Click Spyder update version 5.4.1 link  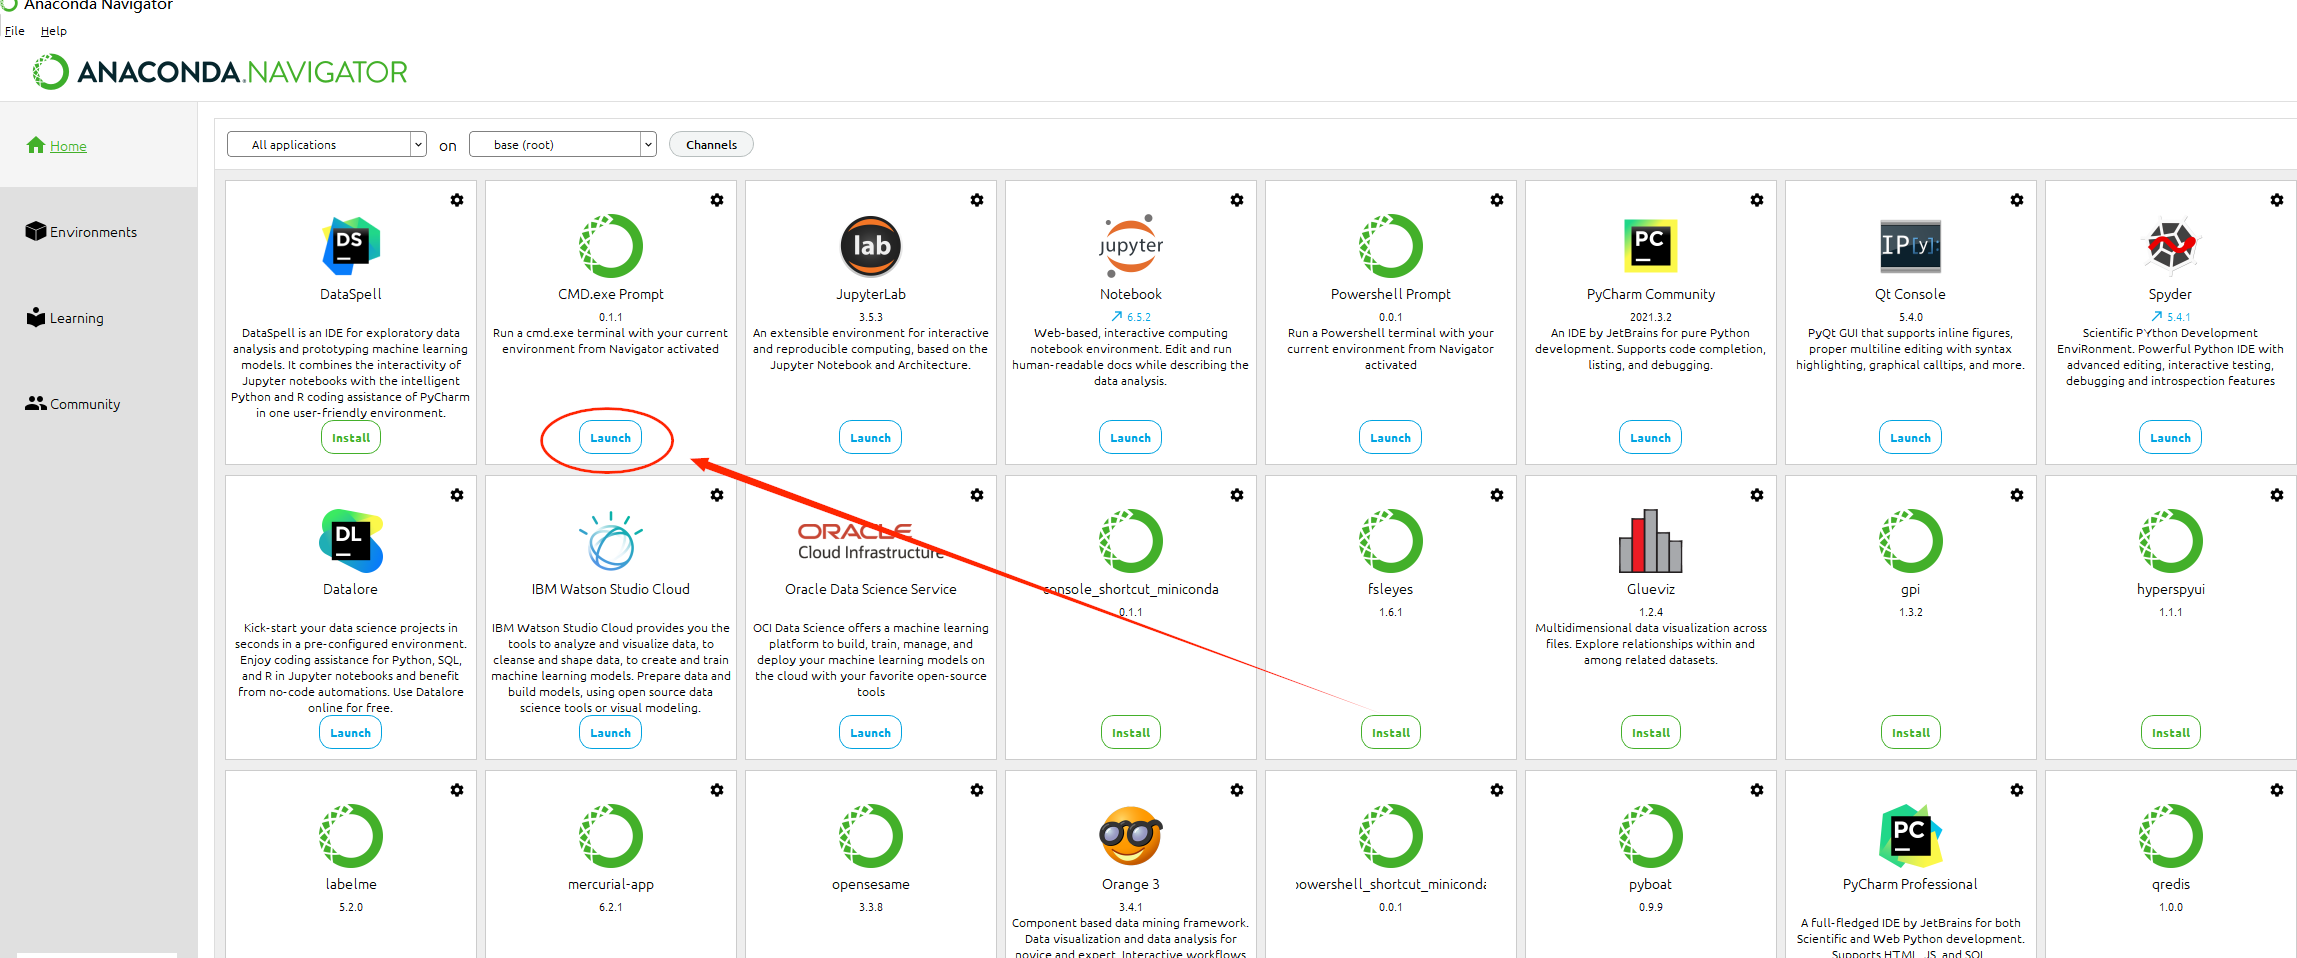pyautogui.click(x=2171, y=317)
